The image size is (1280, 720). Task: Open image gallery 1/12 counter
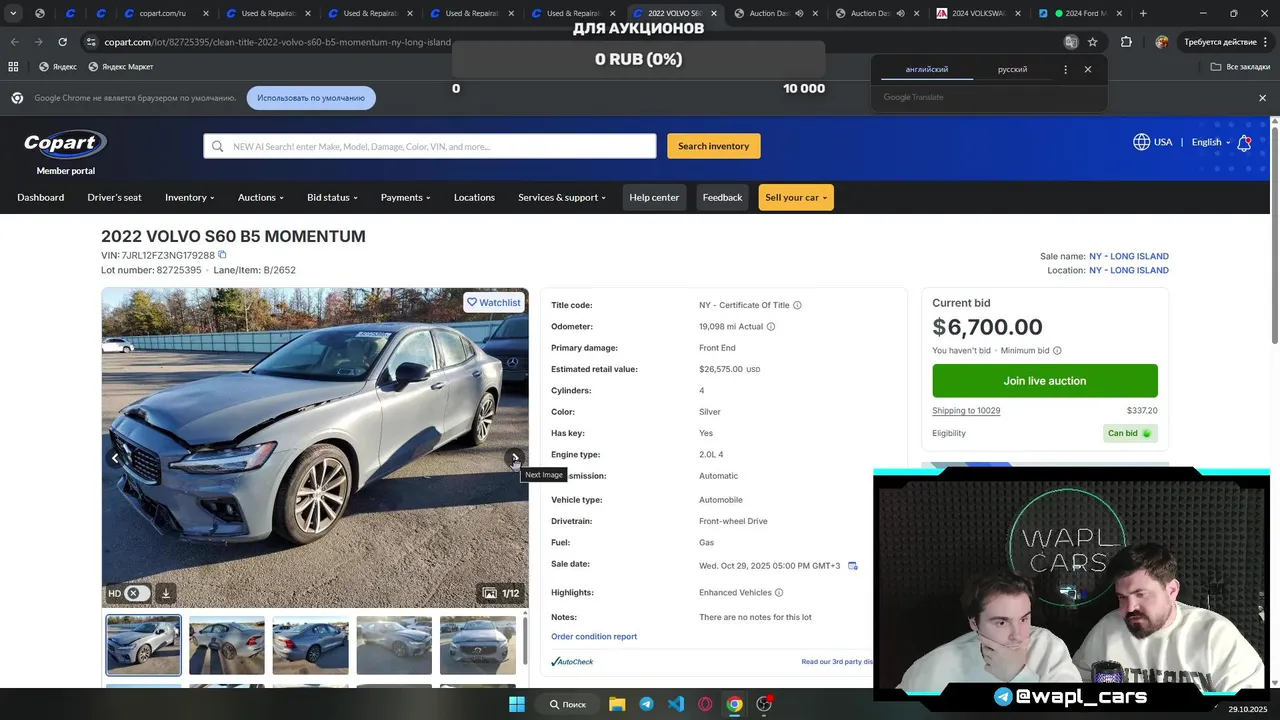501,593
